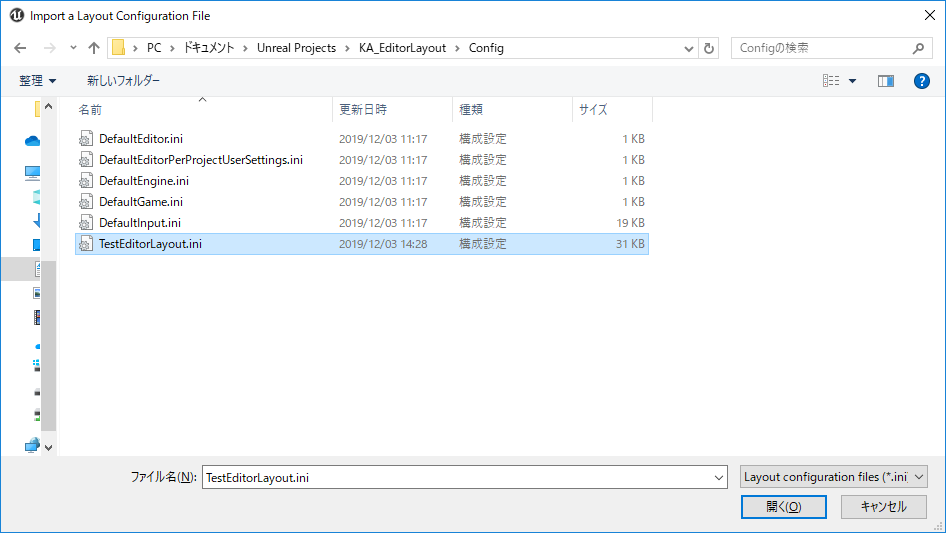The image size is (946, 533).
Task: Navigate to ドキュメント in the breadcrumb
Action: pyautogui.click(x=209, y=48)
